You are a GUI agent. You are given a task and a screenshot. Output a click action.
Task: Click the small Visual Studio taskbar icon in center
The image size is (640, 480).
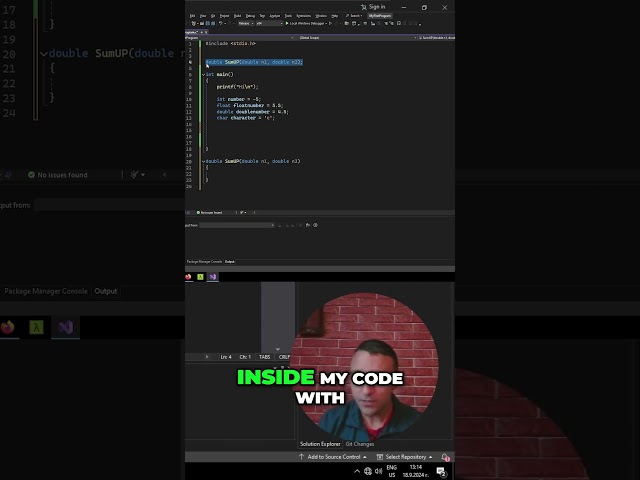213,277
